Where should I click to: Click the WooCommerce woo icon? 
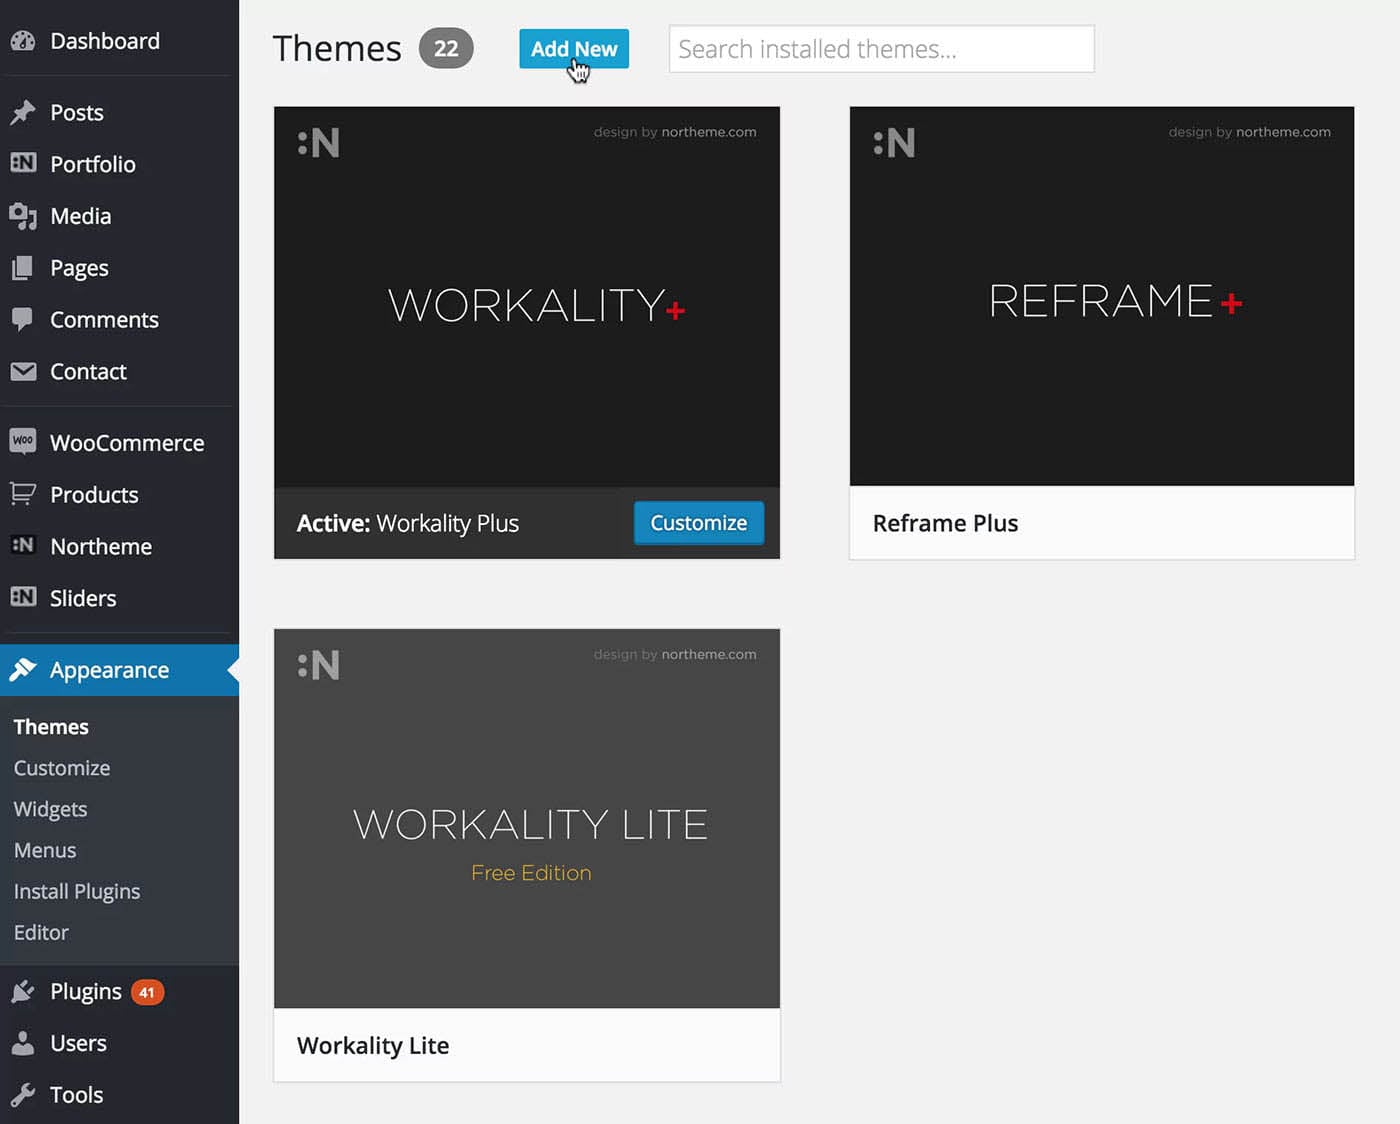click(x=23, y=441)
